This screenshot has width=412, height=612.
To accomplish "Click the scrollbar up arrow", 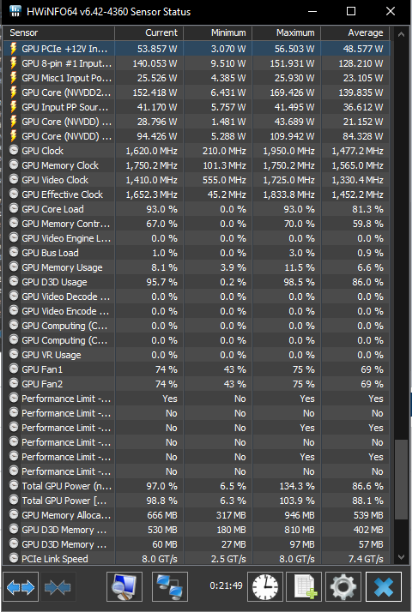I will 401,34.
